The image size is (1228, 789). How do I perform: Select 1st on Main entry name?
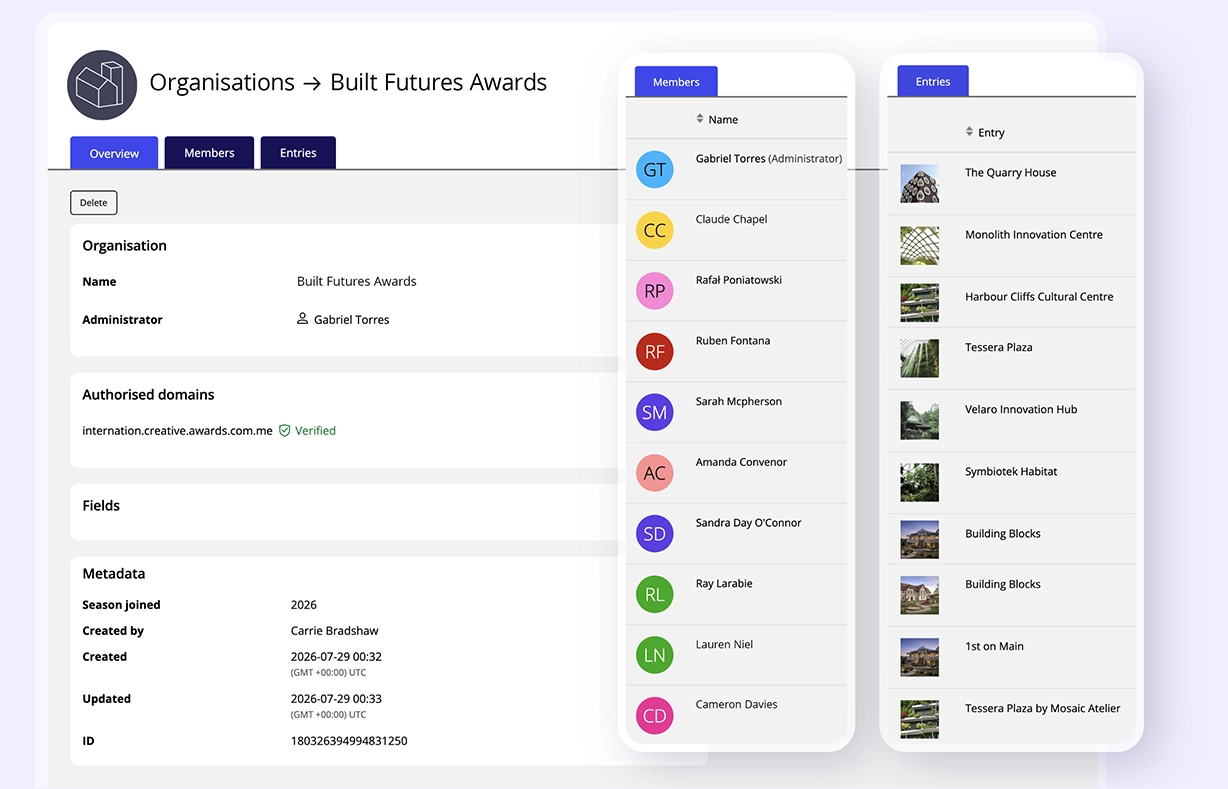(994, 646)
